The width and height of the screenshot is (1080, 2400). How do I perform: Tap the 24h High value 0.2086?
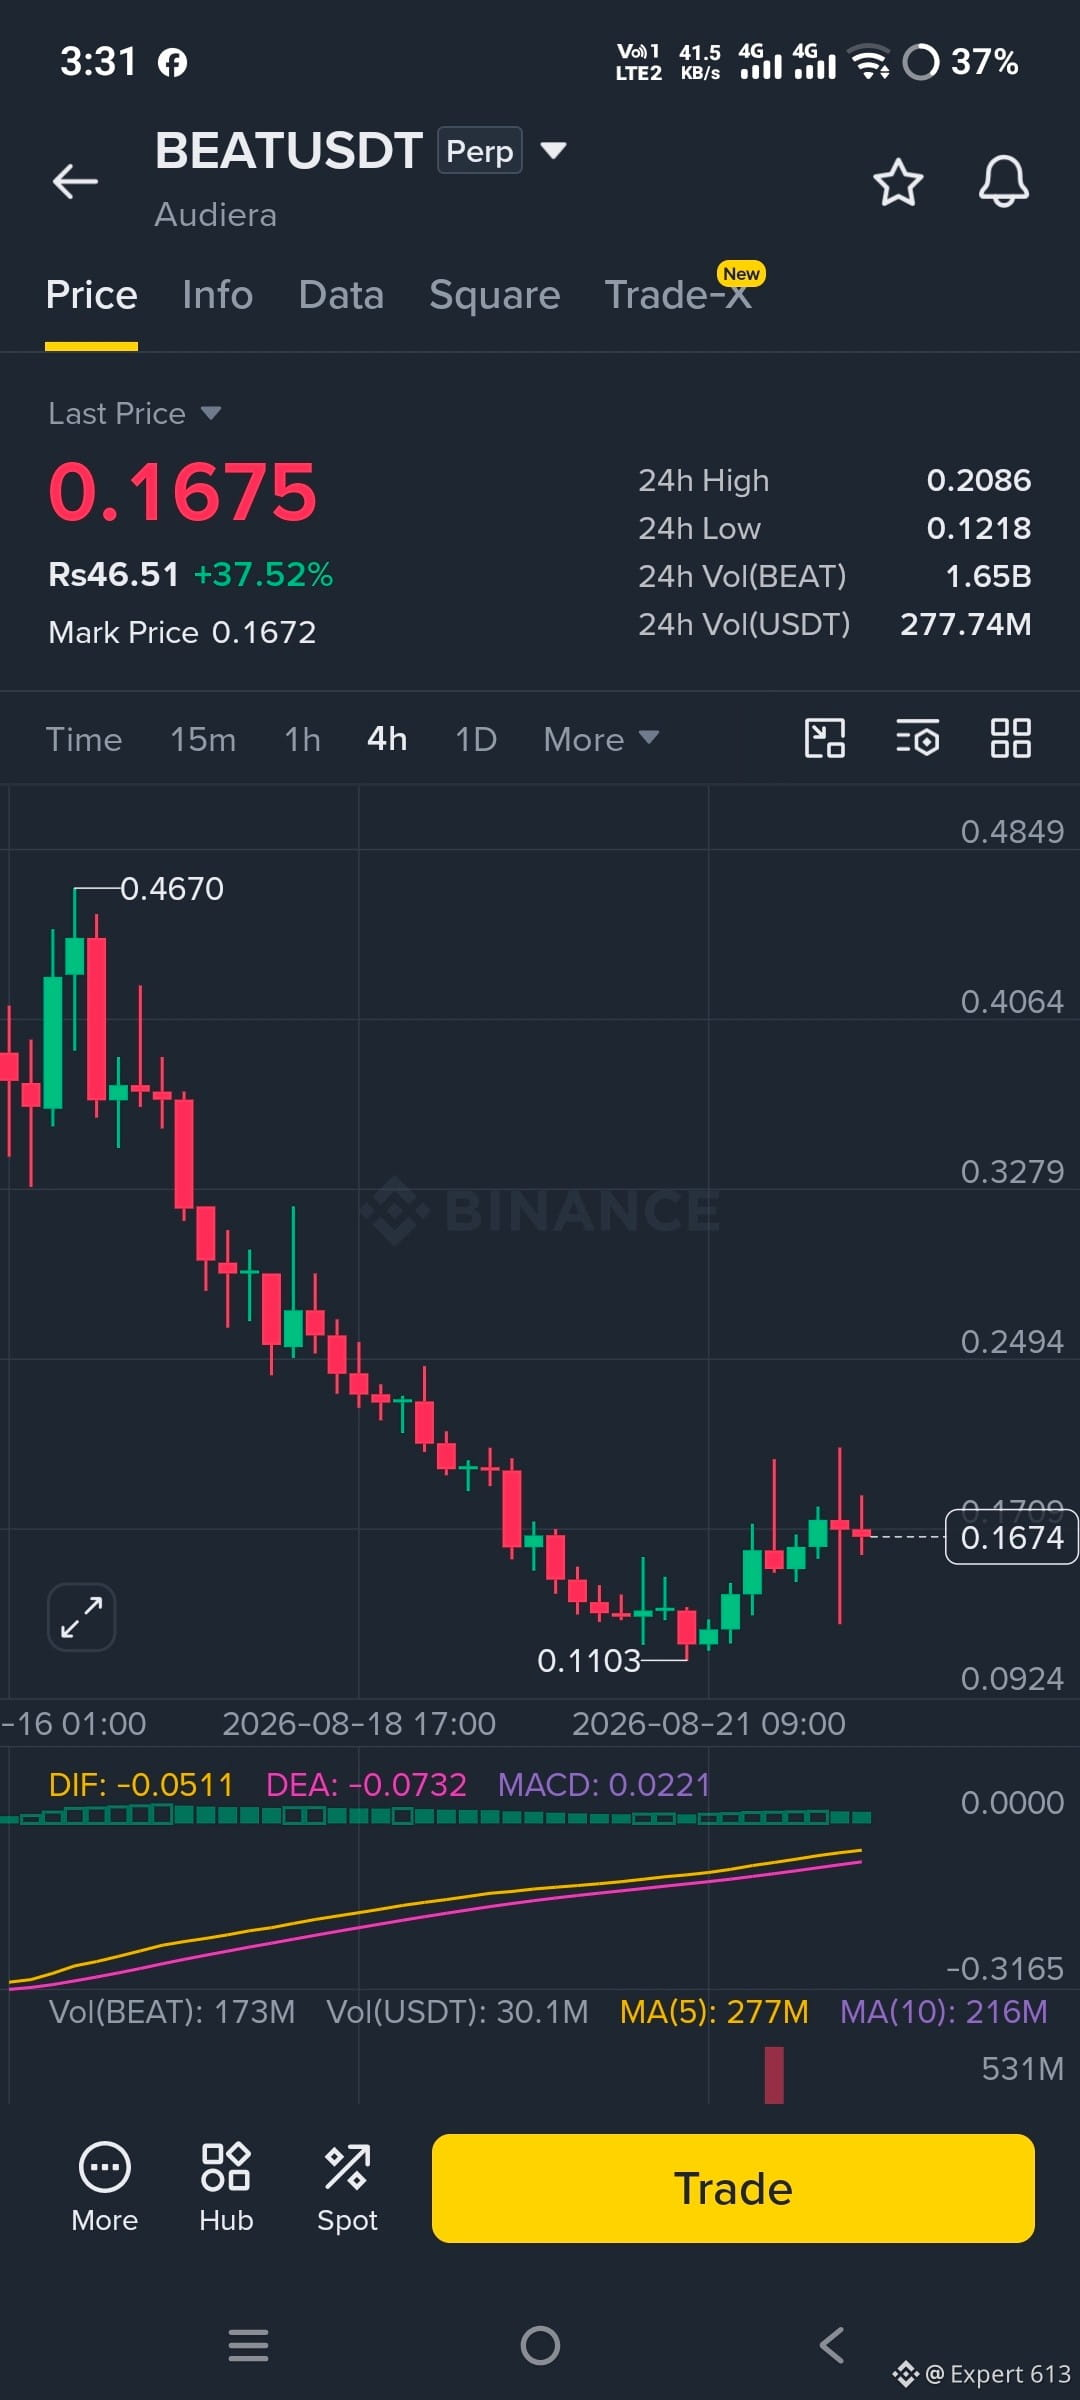[x=978, y=480]
